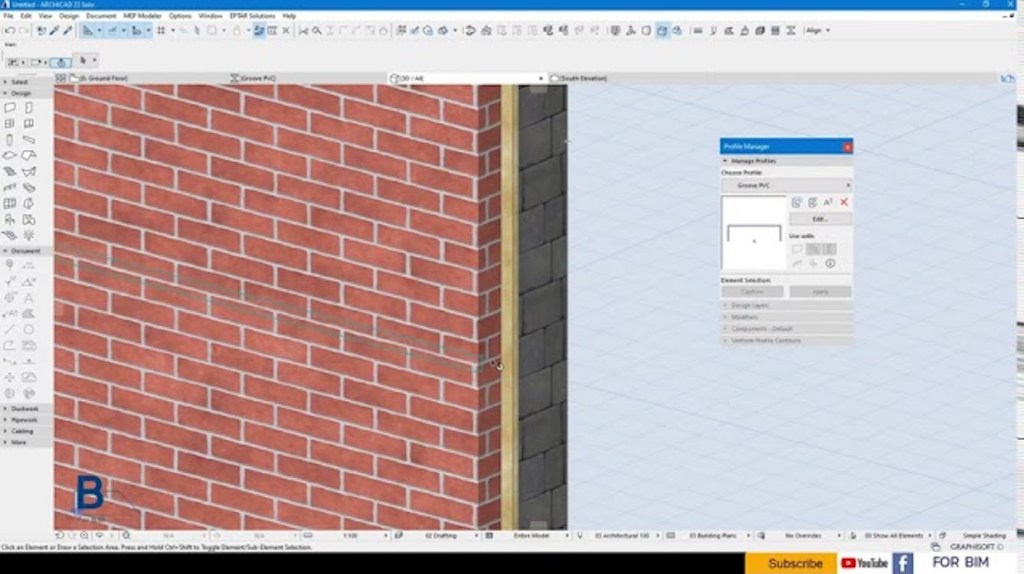Open the Options menu
The width and height of the screenshot is (1024, 574).
point(180,16)
